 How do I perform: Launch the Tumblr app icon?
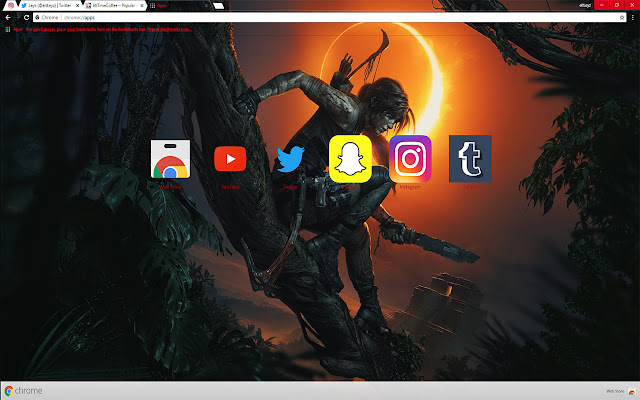(470, 159)
